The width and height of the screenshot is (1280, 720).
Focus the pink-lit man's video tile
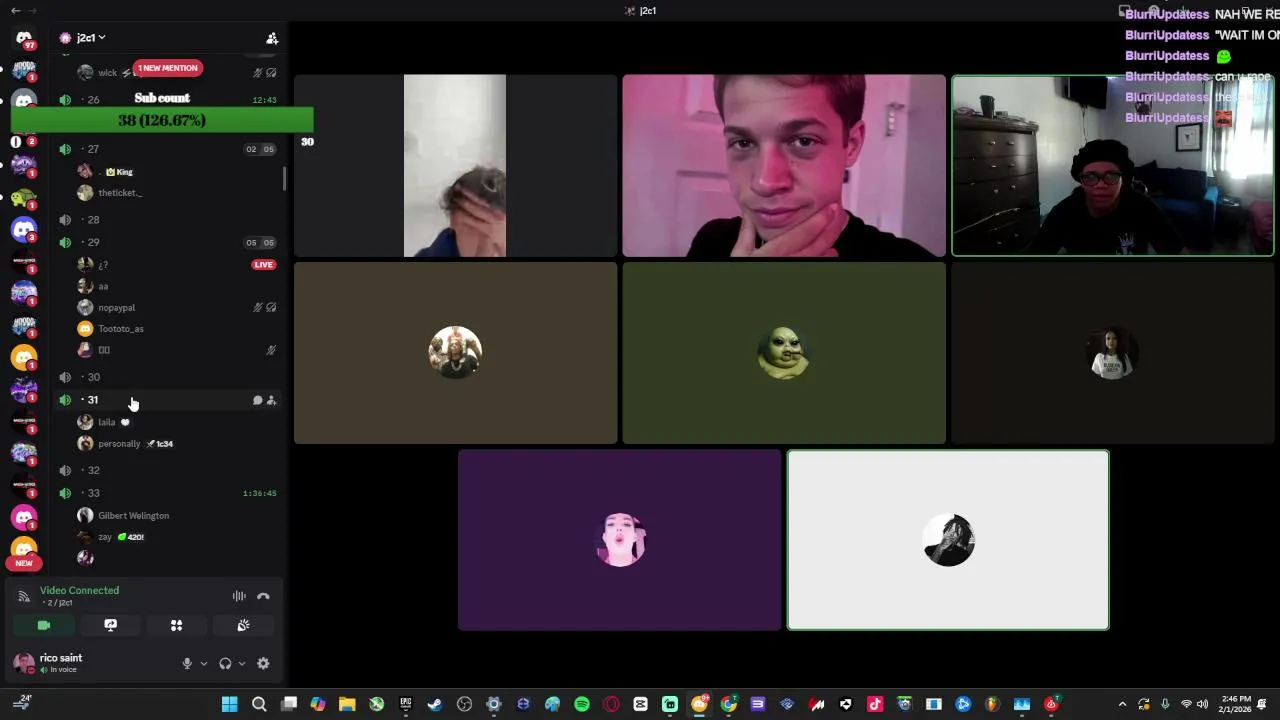click(x=784, y=166)
